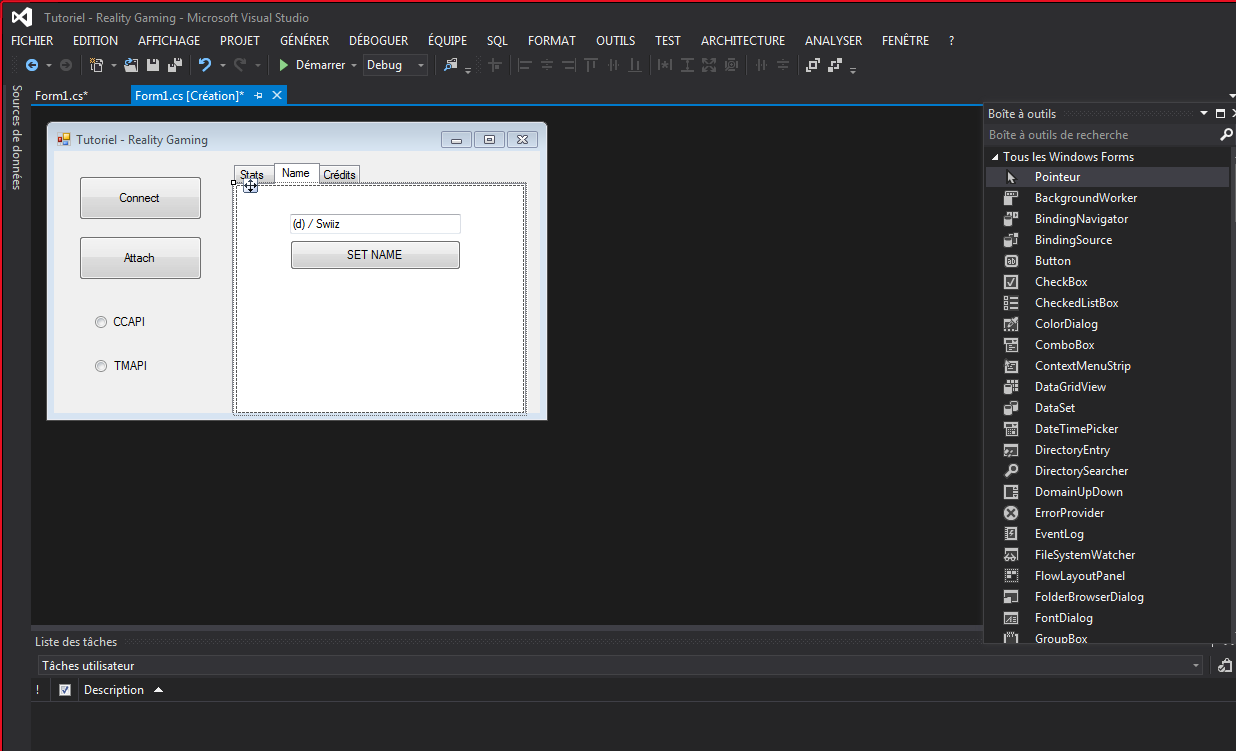Open the Sources de données side panel
The height and width of the screenshot is (751, 1236).
tap(16, 137)
